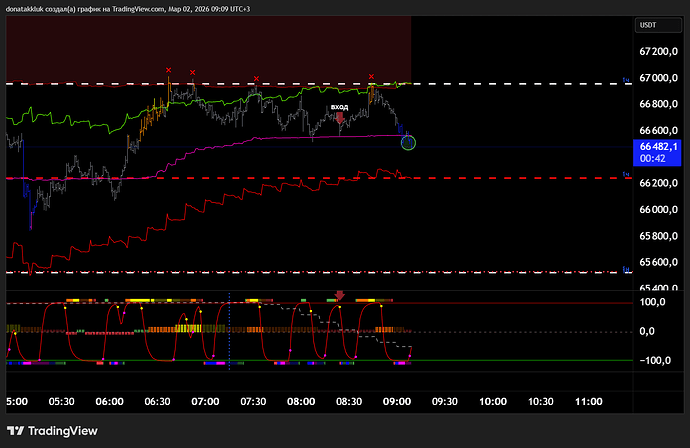690x448 pixels.
Task: Click the chart author header text
Action: click(140, 7)
